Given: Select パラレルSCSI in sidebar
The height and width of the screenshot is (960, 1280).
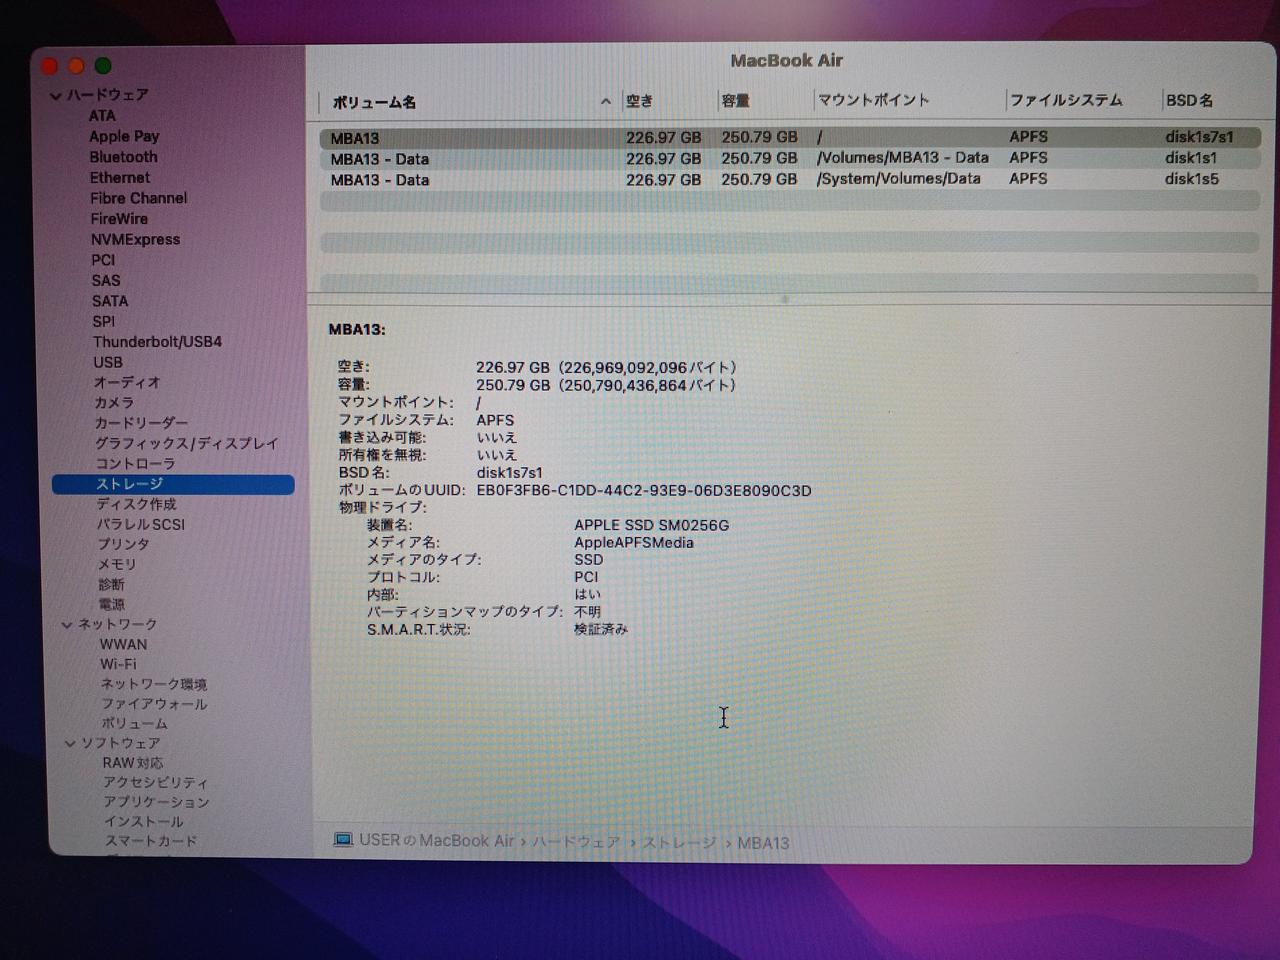Looking at the screenshot, I should 141,524.
